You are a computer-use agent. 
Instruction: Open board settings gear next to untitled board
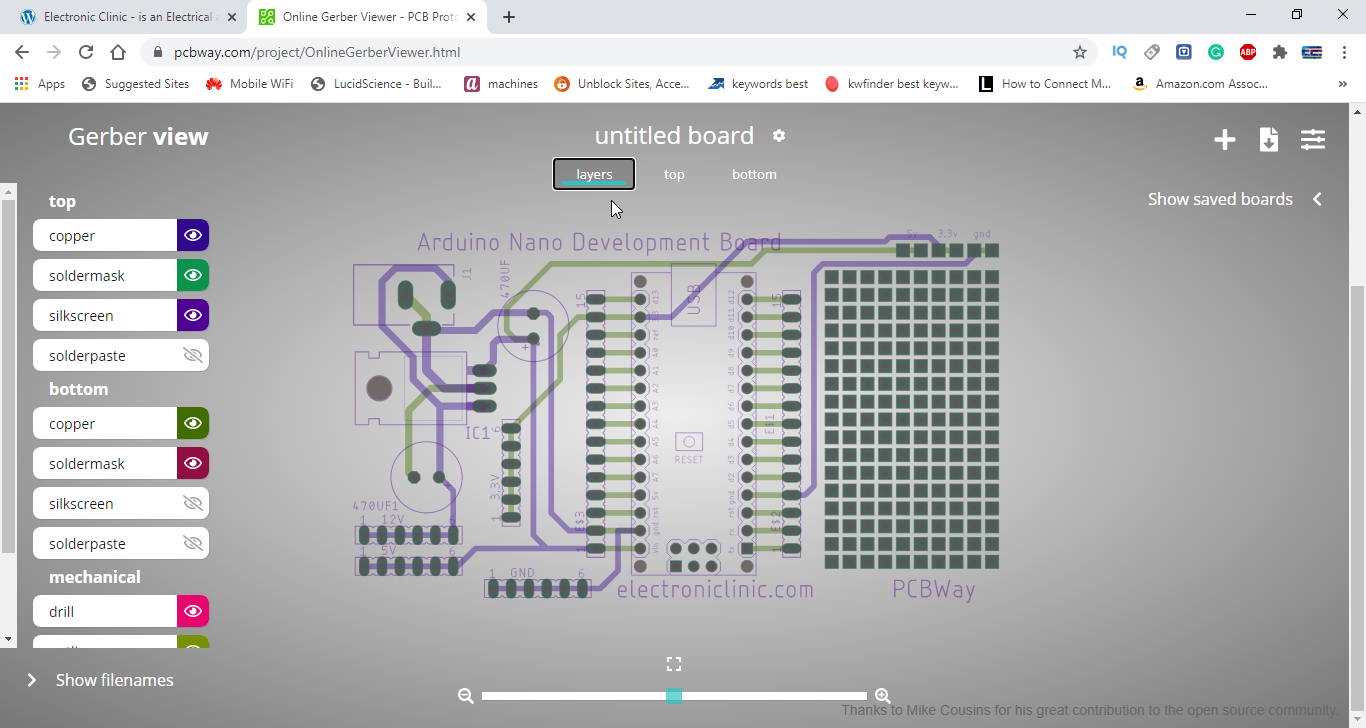(x=779, y=136)
